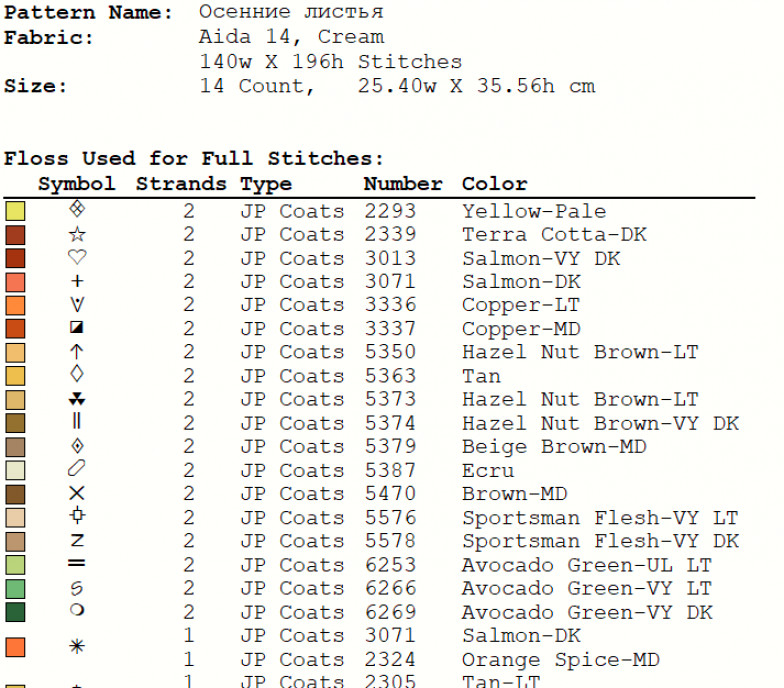Click the Symbol column header
Viewport: 784px width, 688px height.
point(77,184)
